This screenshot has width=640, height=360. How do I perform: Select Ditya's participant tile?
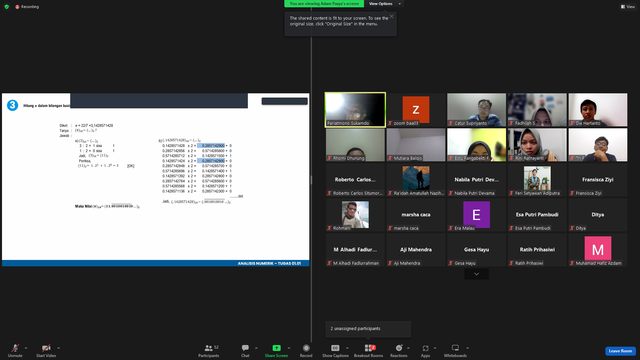598,215
